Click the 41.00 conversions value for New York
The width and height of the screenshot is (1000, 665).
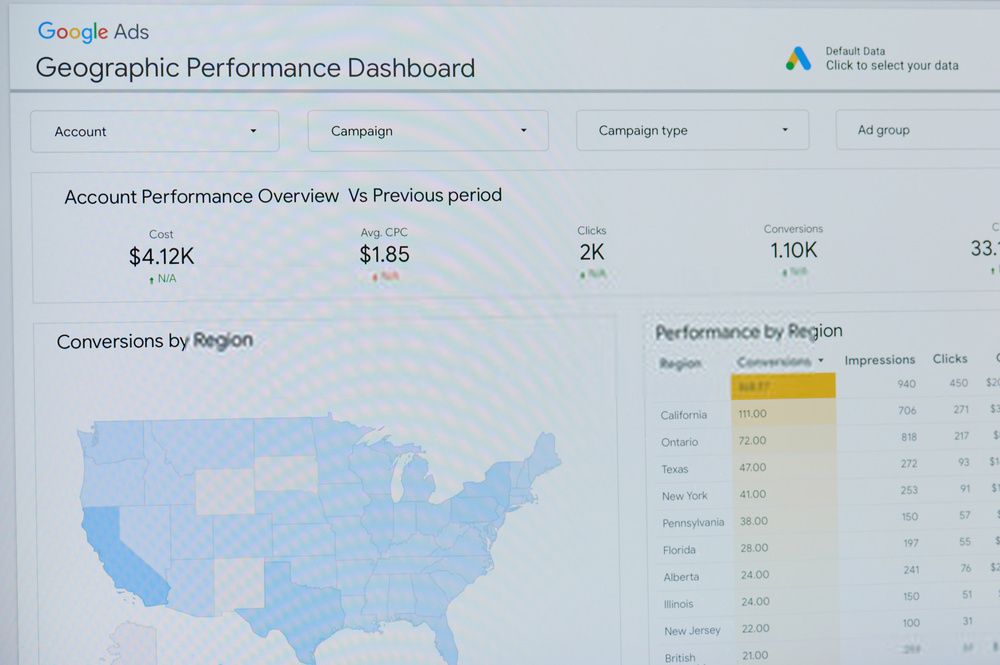(x=753, y=494)
